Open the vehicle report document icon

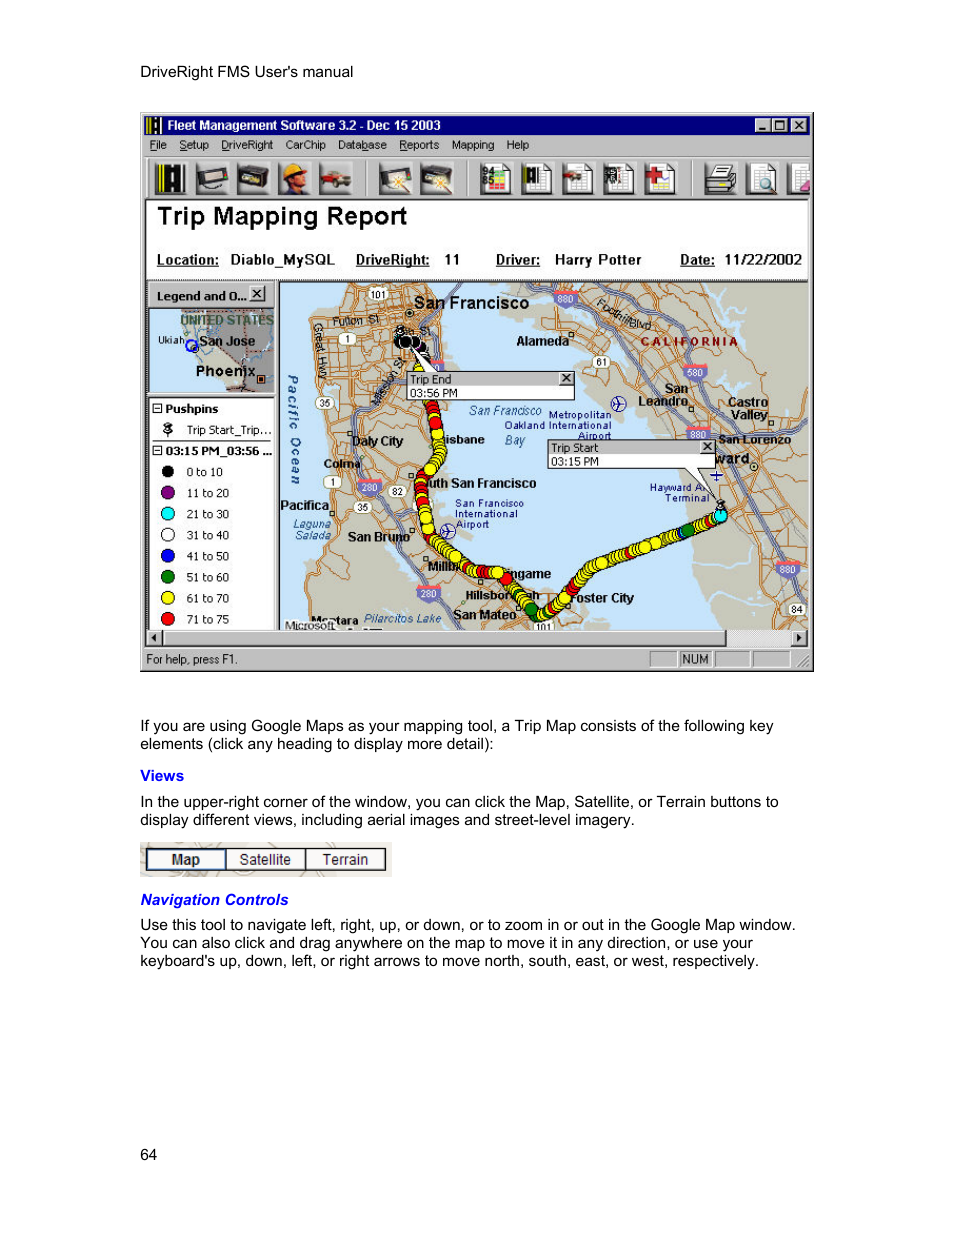577,178
